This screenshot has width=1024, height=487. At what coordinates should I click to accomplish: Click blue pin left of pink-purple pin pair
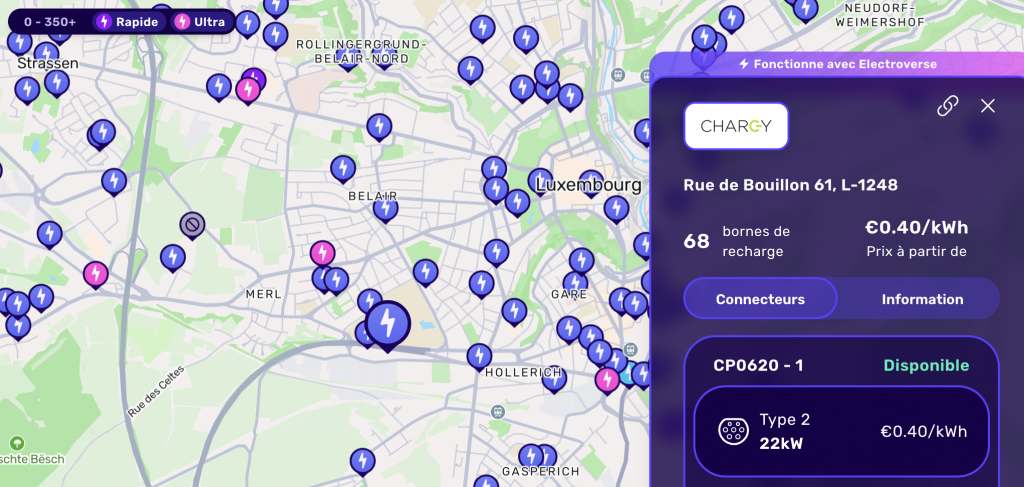[x=219, y=87]
